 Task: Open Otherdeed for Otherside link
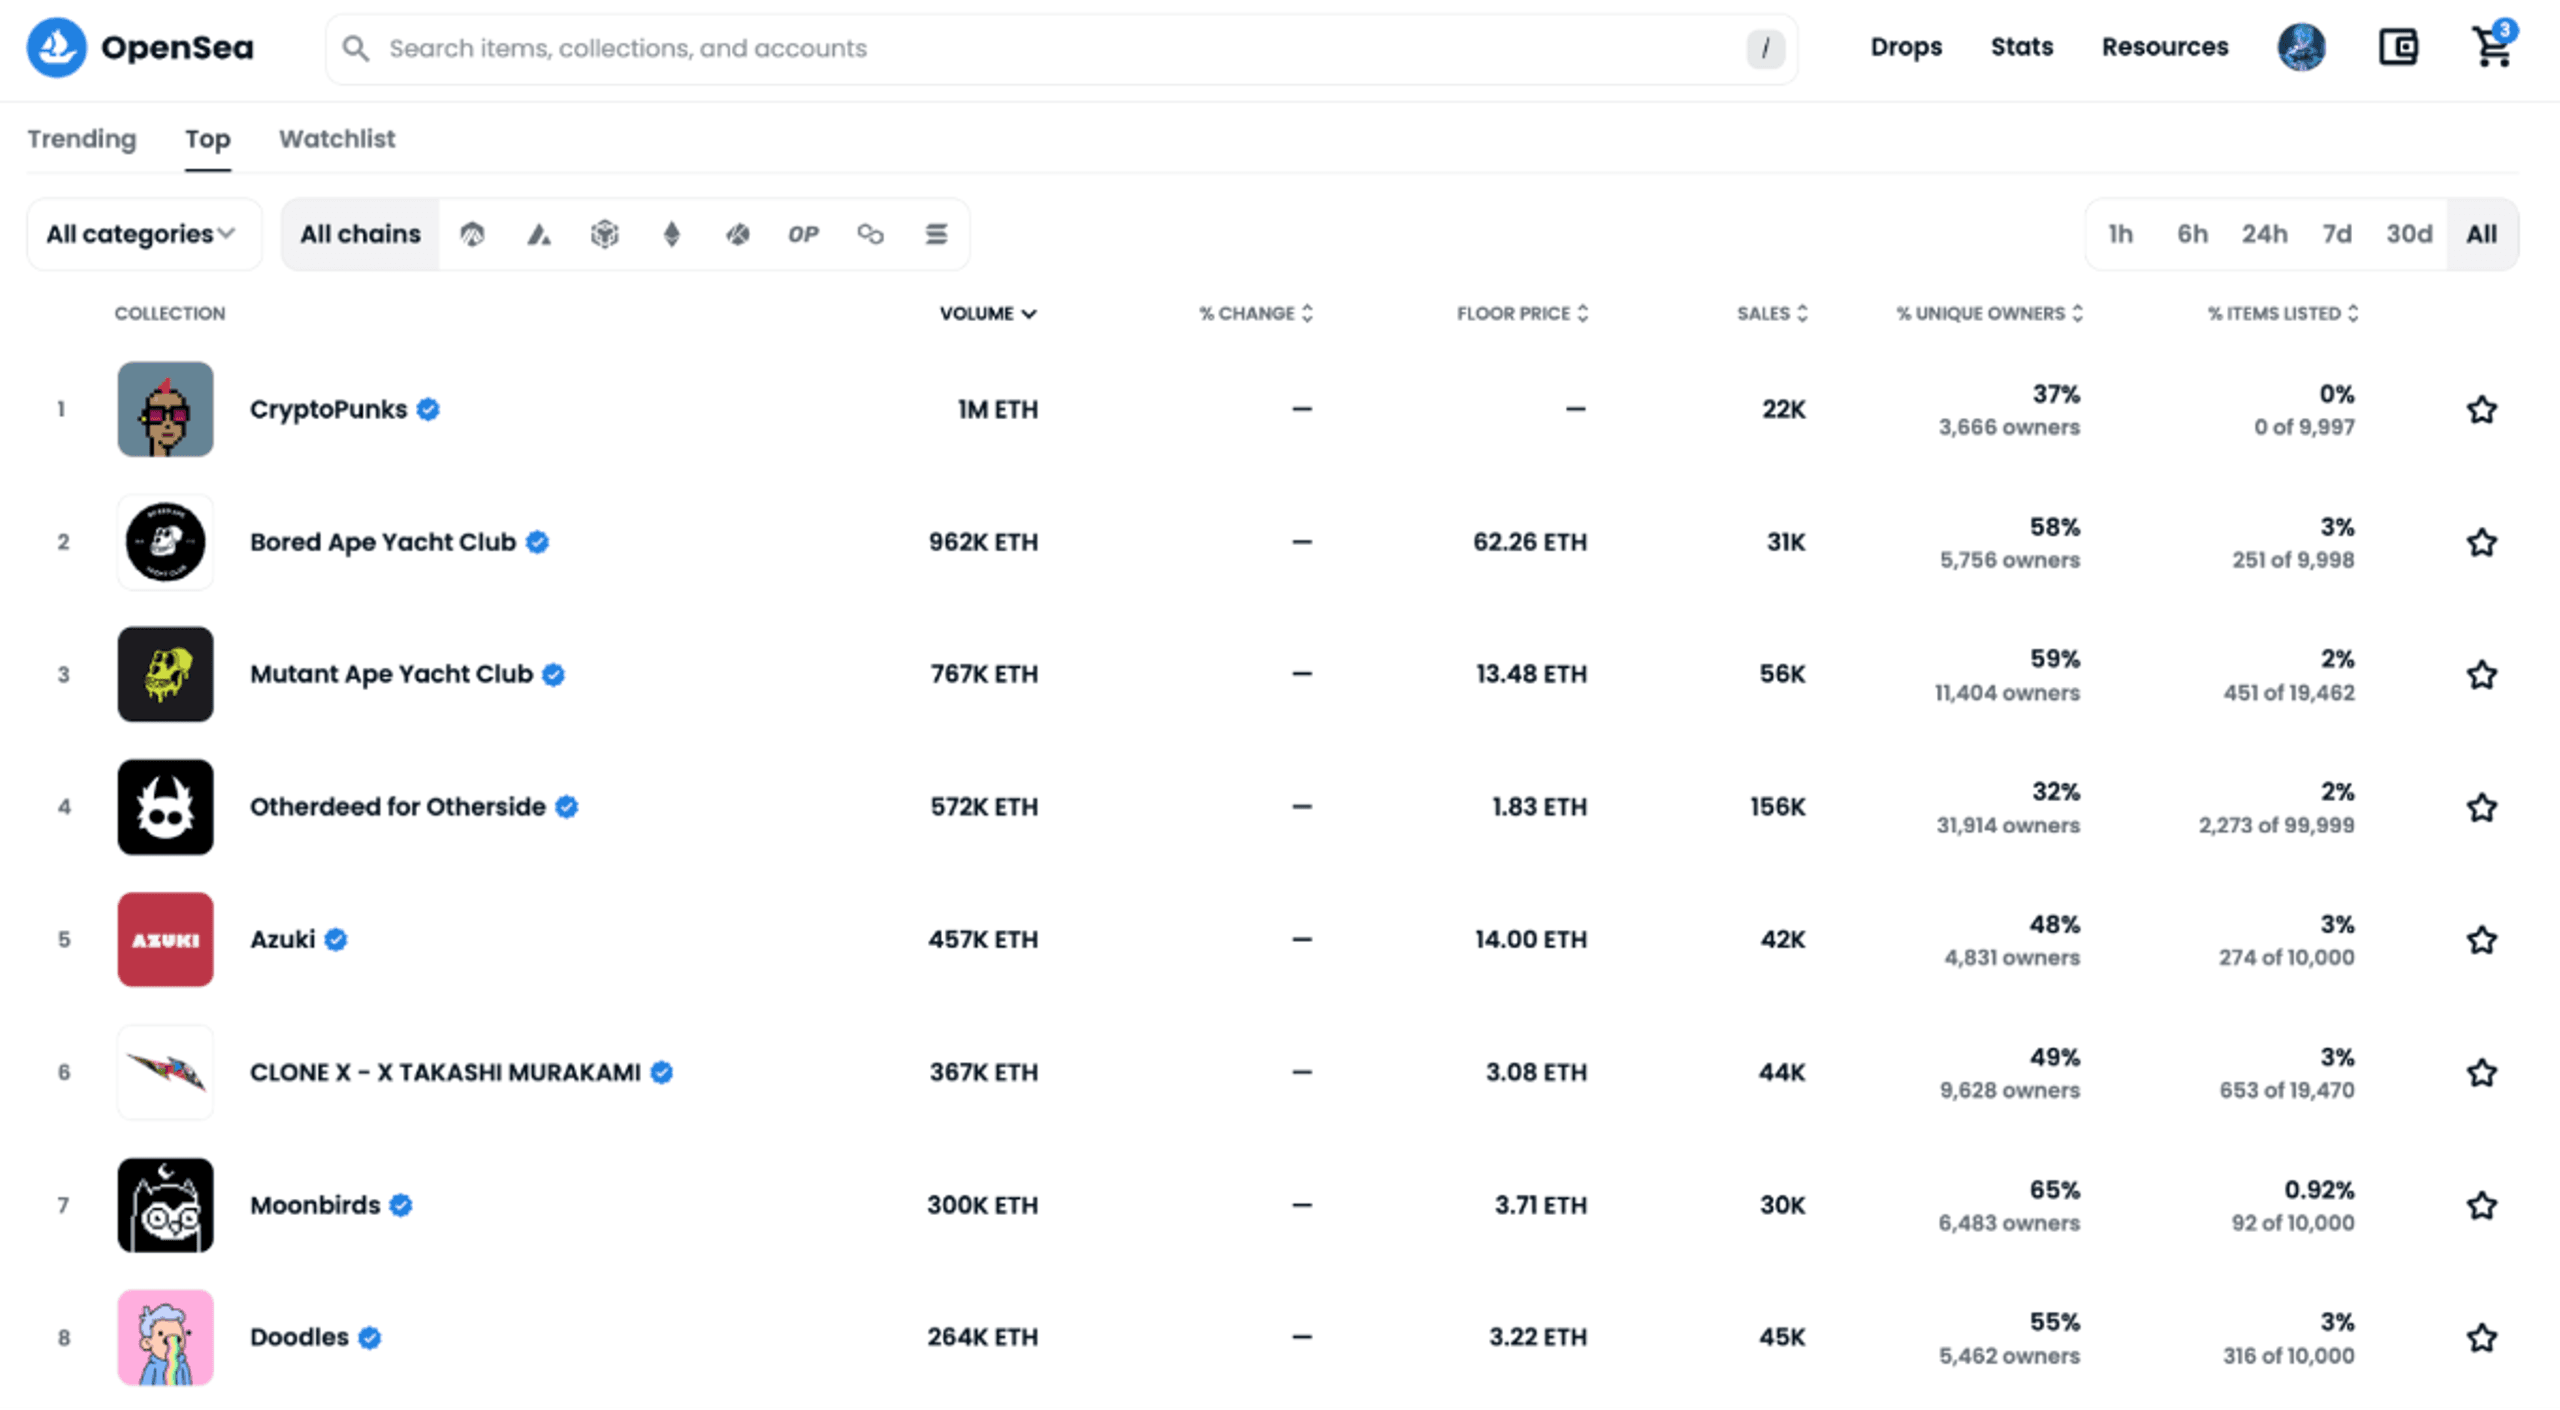[397, 807]
